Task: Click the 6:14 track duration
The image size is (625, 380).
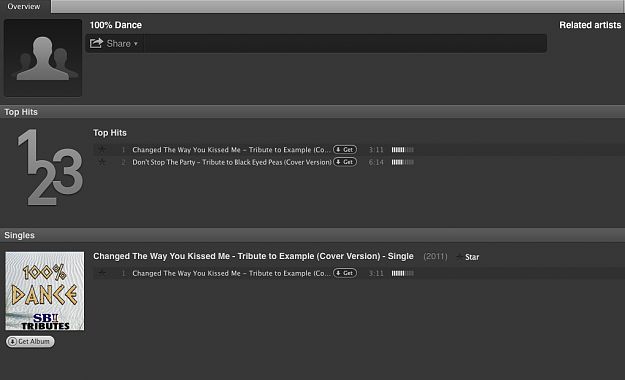Action: point(376,162)
